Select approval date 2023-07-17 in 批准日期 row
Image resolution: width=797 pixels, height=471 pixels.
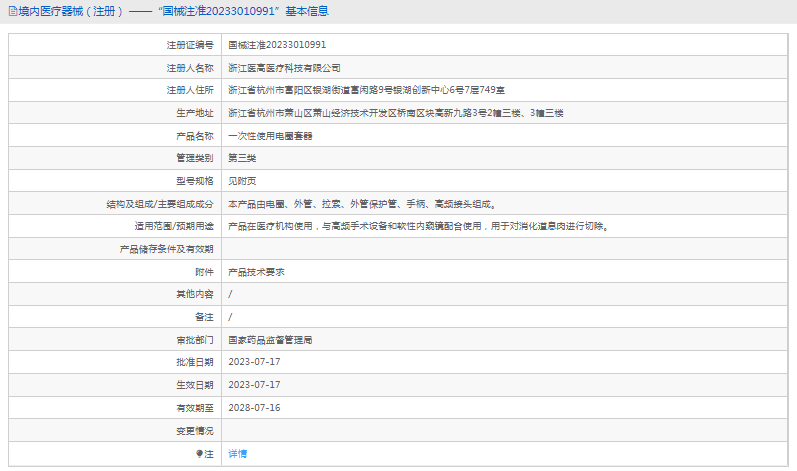pos(254,362)
